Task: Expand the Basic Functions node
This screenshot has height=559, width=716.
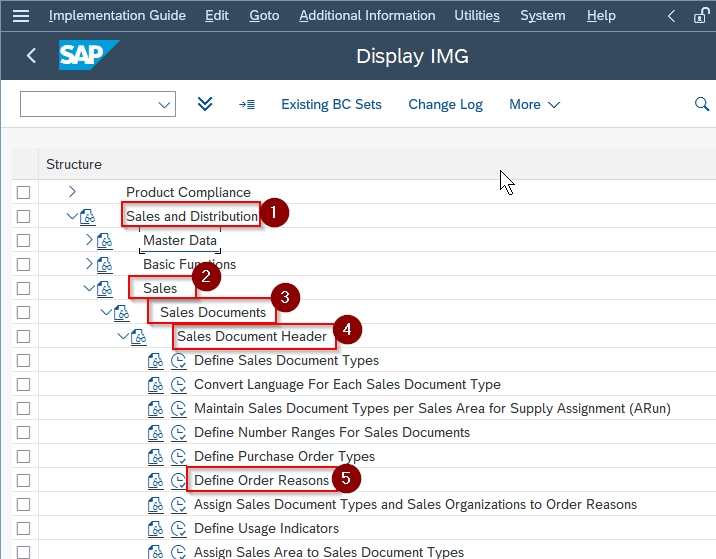Action: (89, 264)
